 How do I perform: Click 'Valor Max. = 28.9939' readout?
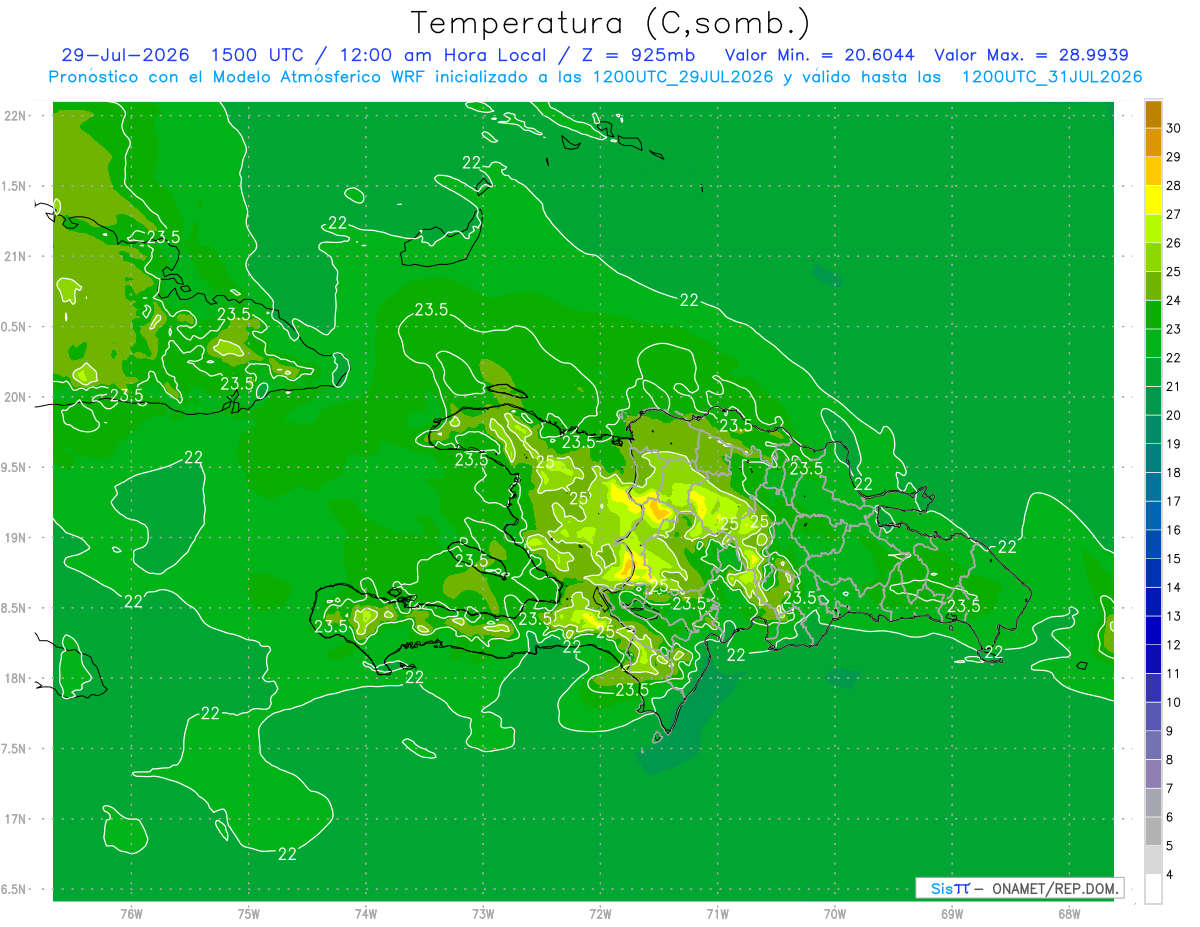1032,56
